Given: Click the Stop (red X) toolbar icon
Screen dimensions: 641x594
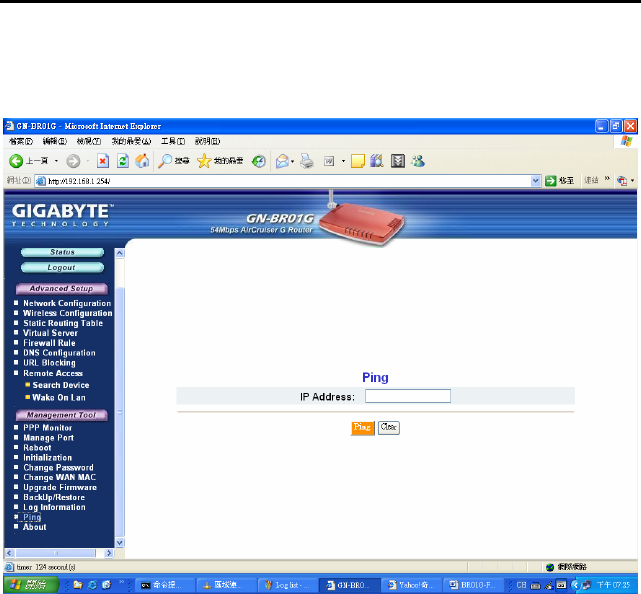Looking at the screenshot, I should click(103, 161).
